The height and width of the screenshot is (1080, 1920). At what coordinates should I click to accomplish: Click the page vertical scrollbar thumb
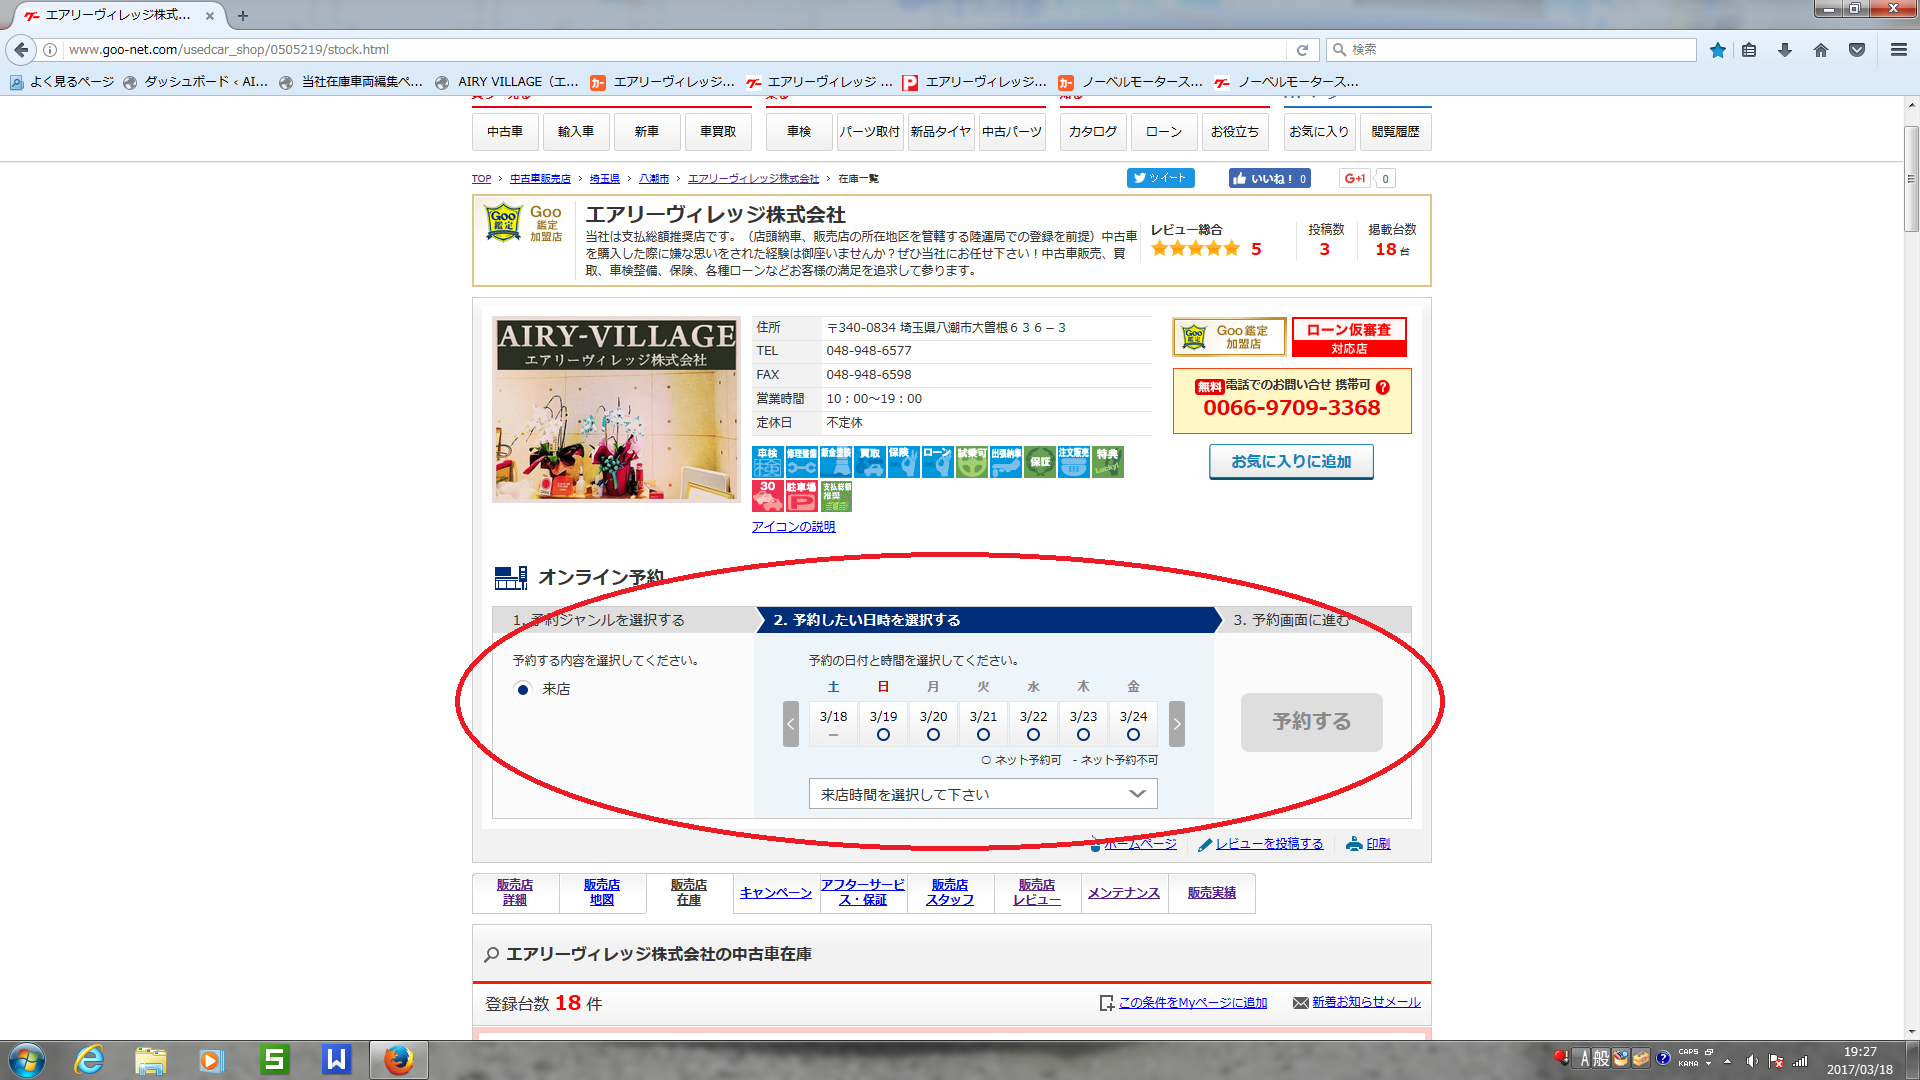[x=1911, y=180]
